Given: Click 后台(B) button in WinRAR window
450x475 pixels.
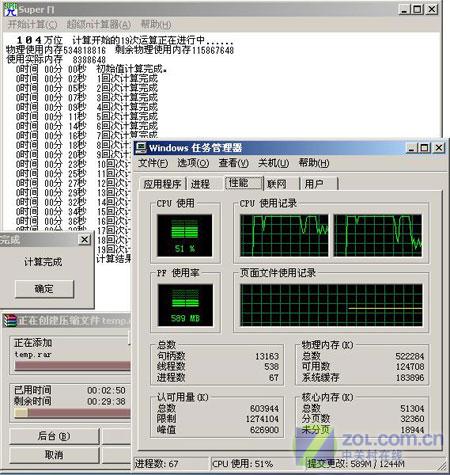Looking at the screenshot, I should coord(54,436).
